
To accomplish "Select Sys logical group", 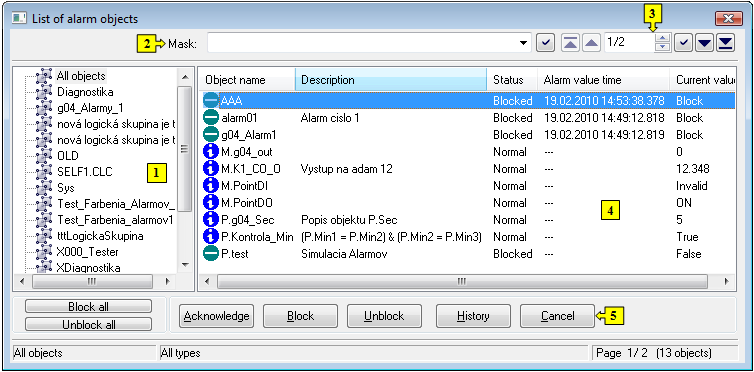I will 65,187.
